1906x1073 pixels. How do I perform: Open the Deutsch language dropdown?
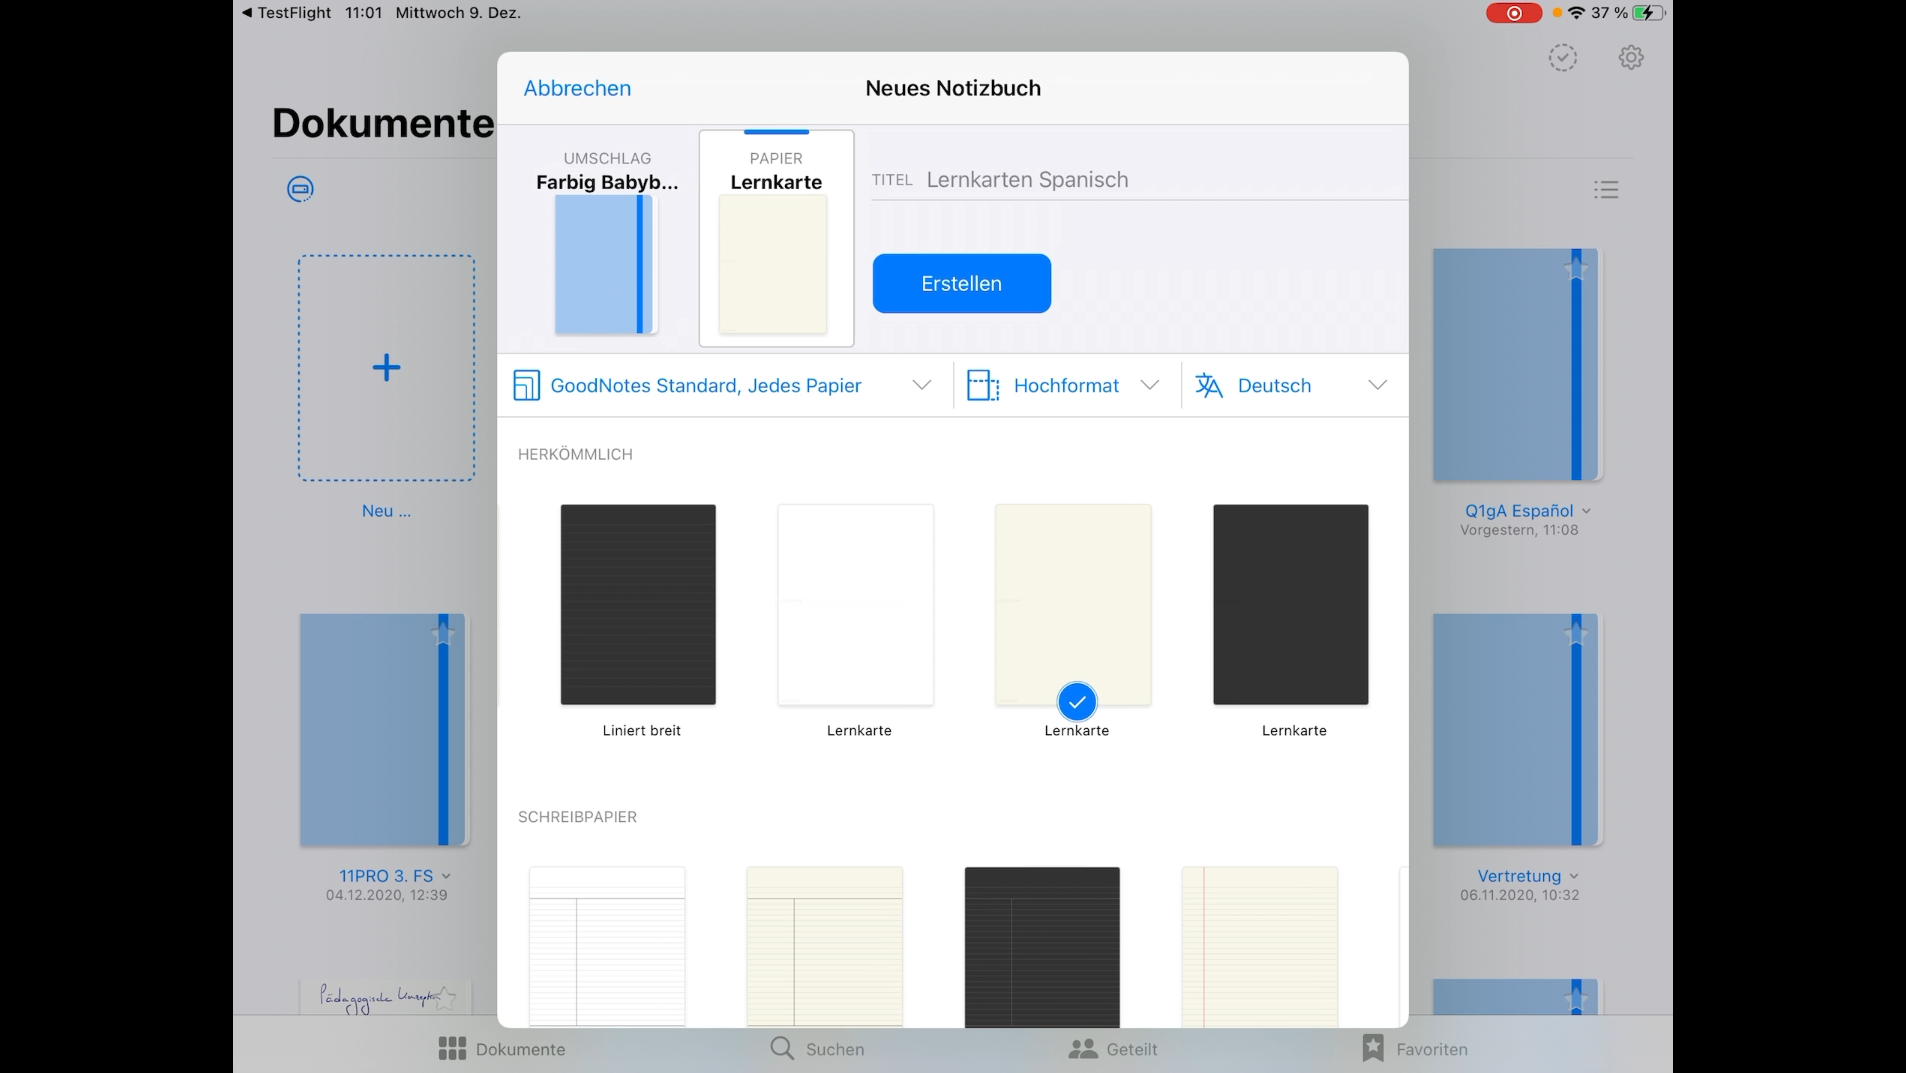tap(1291, 385)
